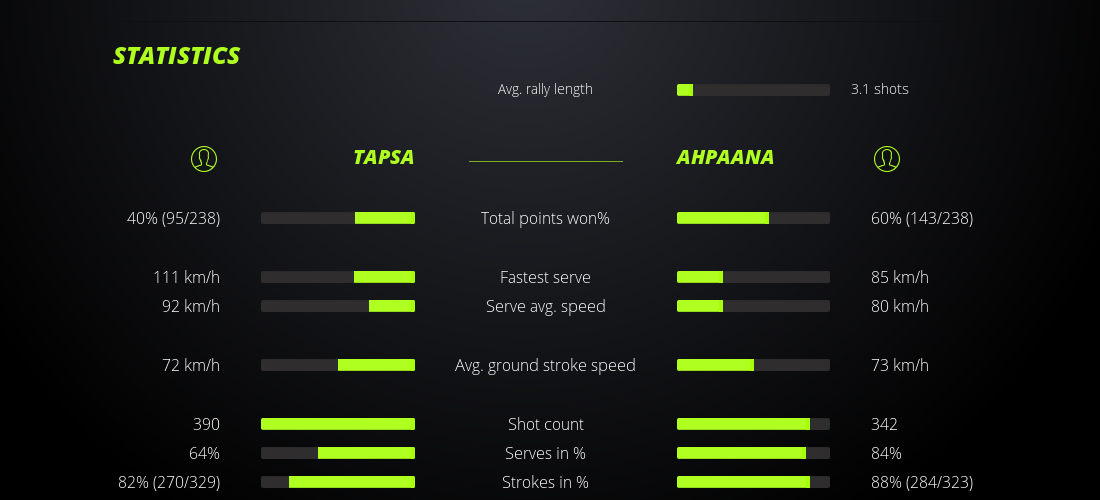Click Tapsa's Total points won bar
Viewport: 1100px width, 500px height.
tap(338, 218)
